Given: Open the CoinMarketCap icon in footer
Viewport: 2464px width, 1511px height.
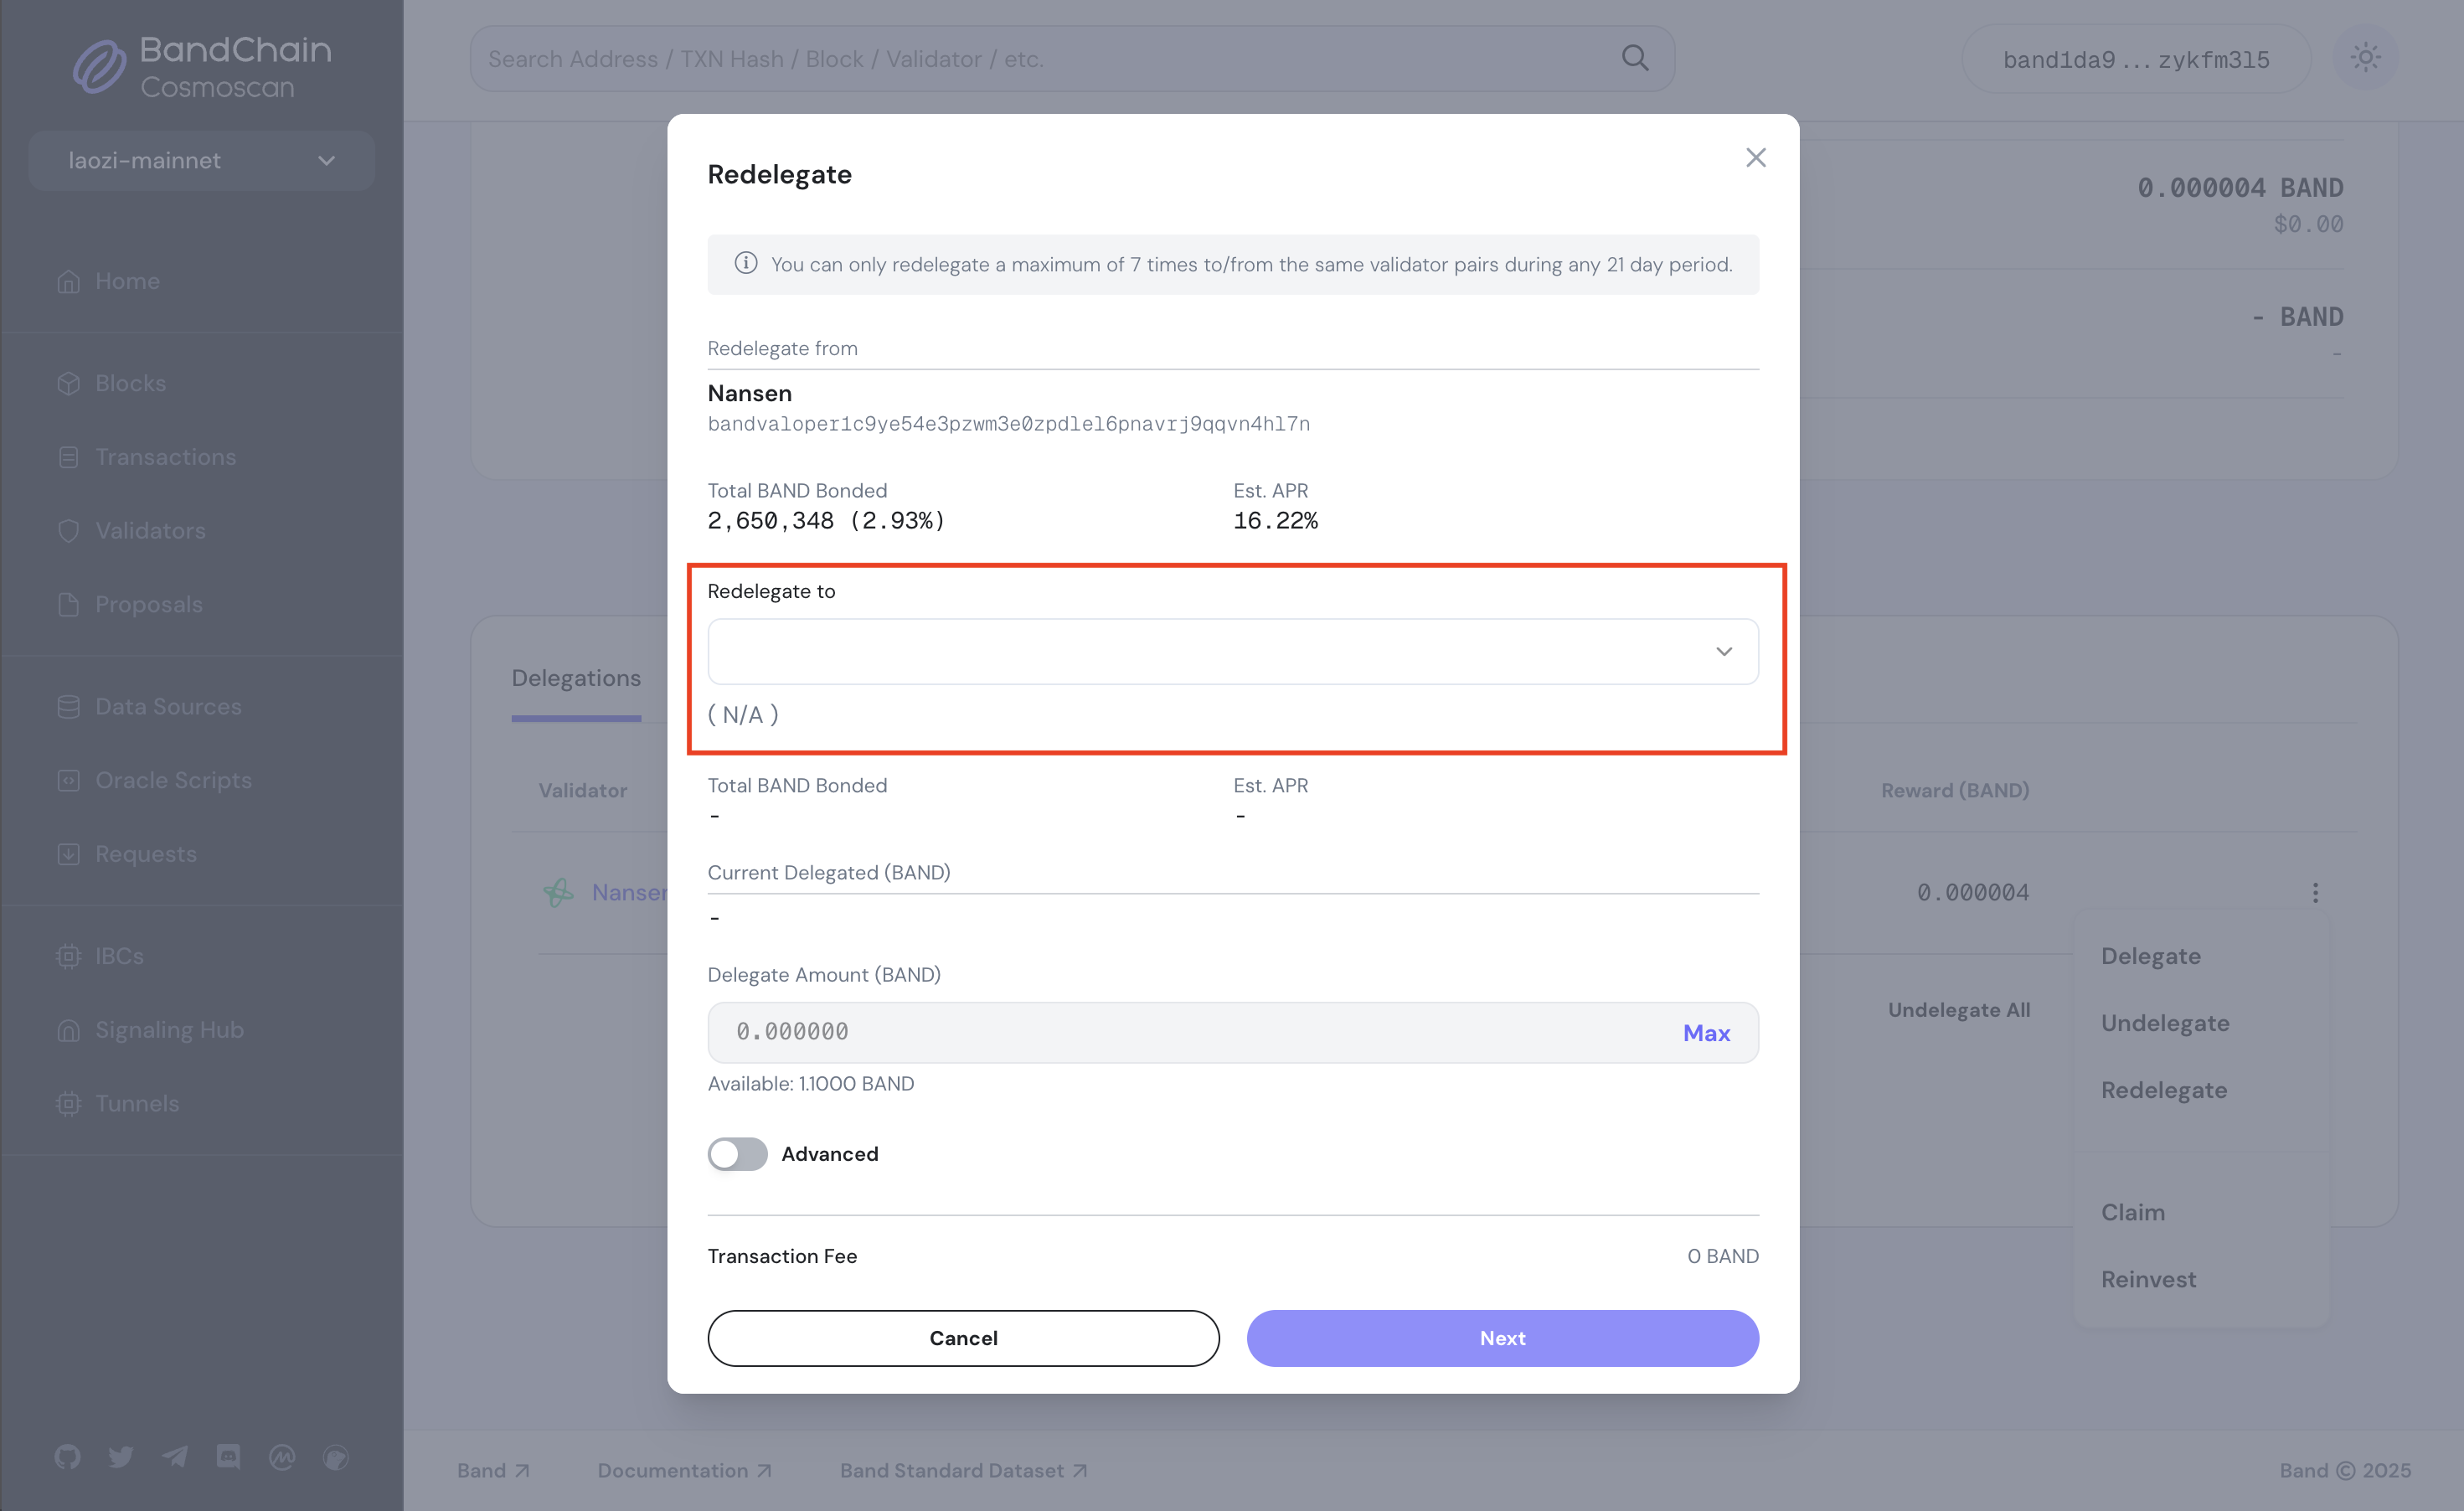Looking at the screenshot, I should [282, 1457].
